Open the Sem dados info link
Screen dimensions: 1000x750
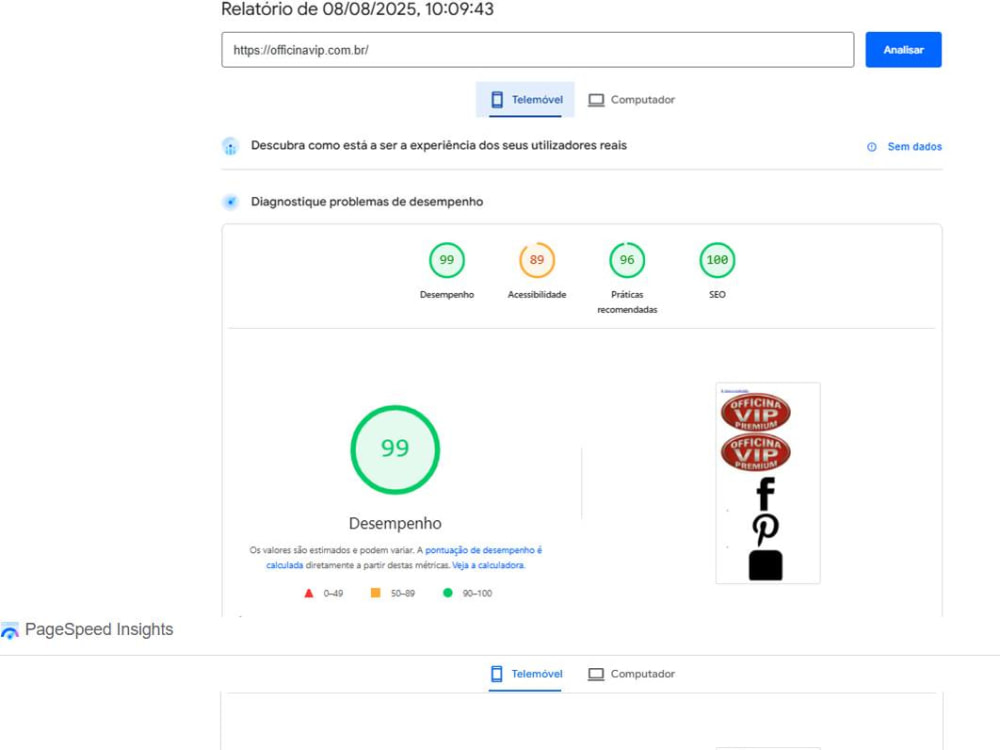(915, 147)
